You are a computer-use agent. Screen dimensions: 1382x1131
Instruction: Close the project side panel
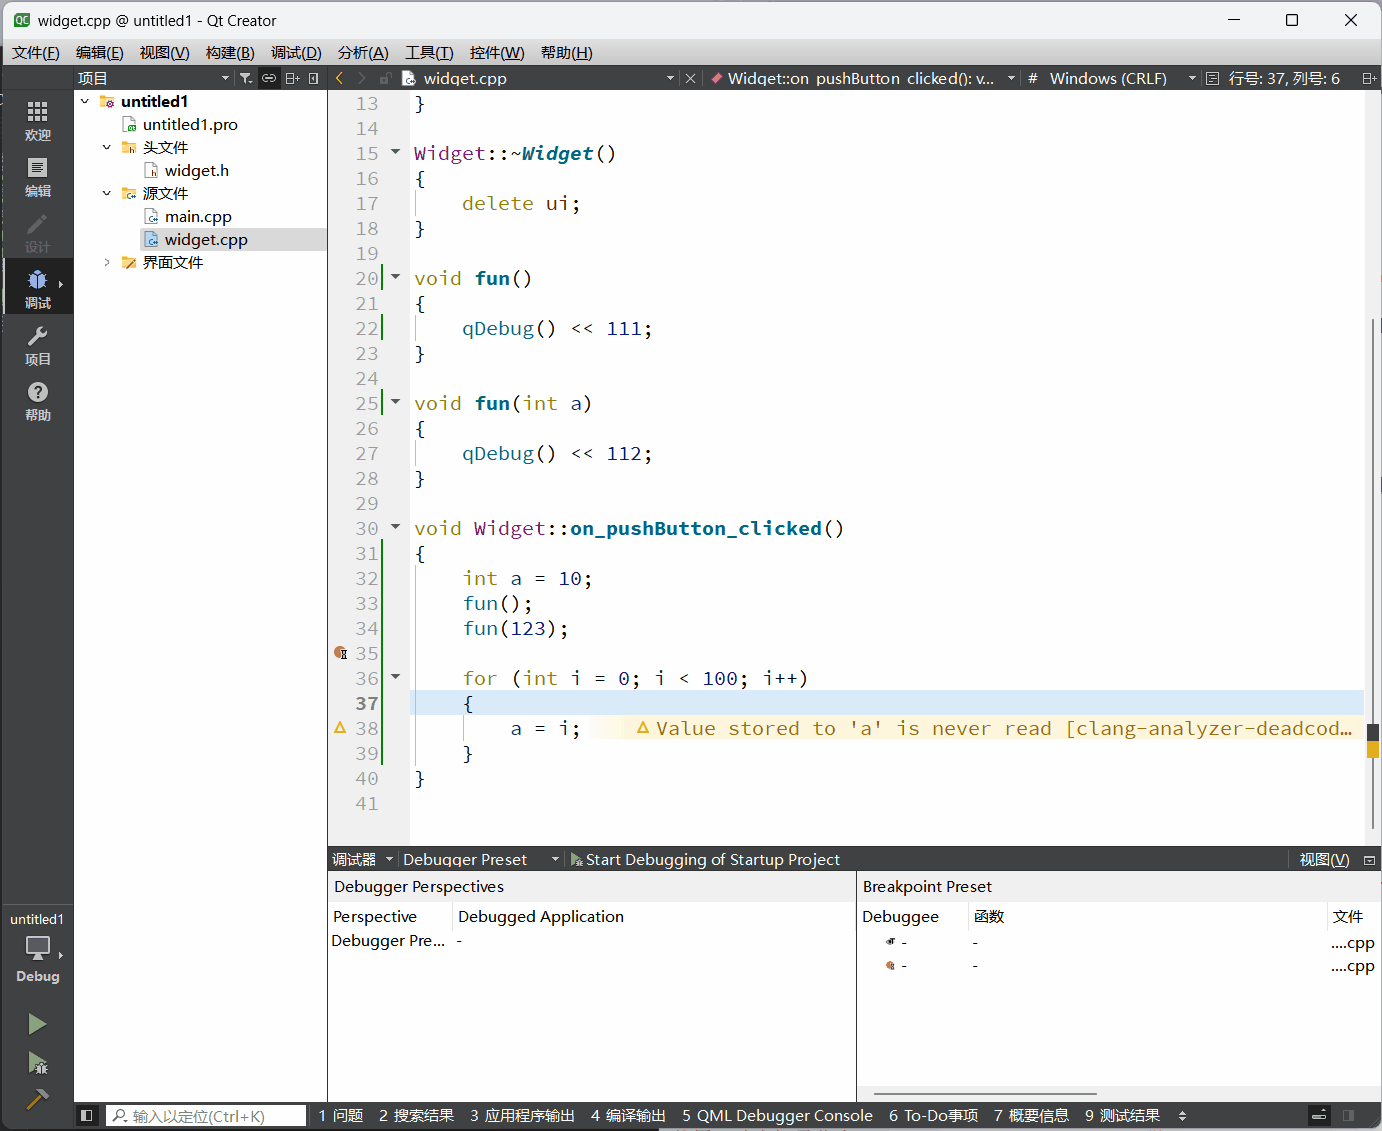coord(314,78)
